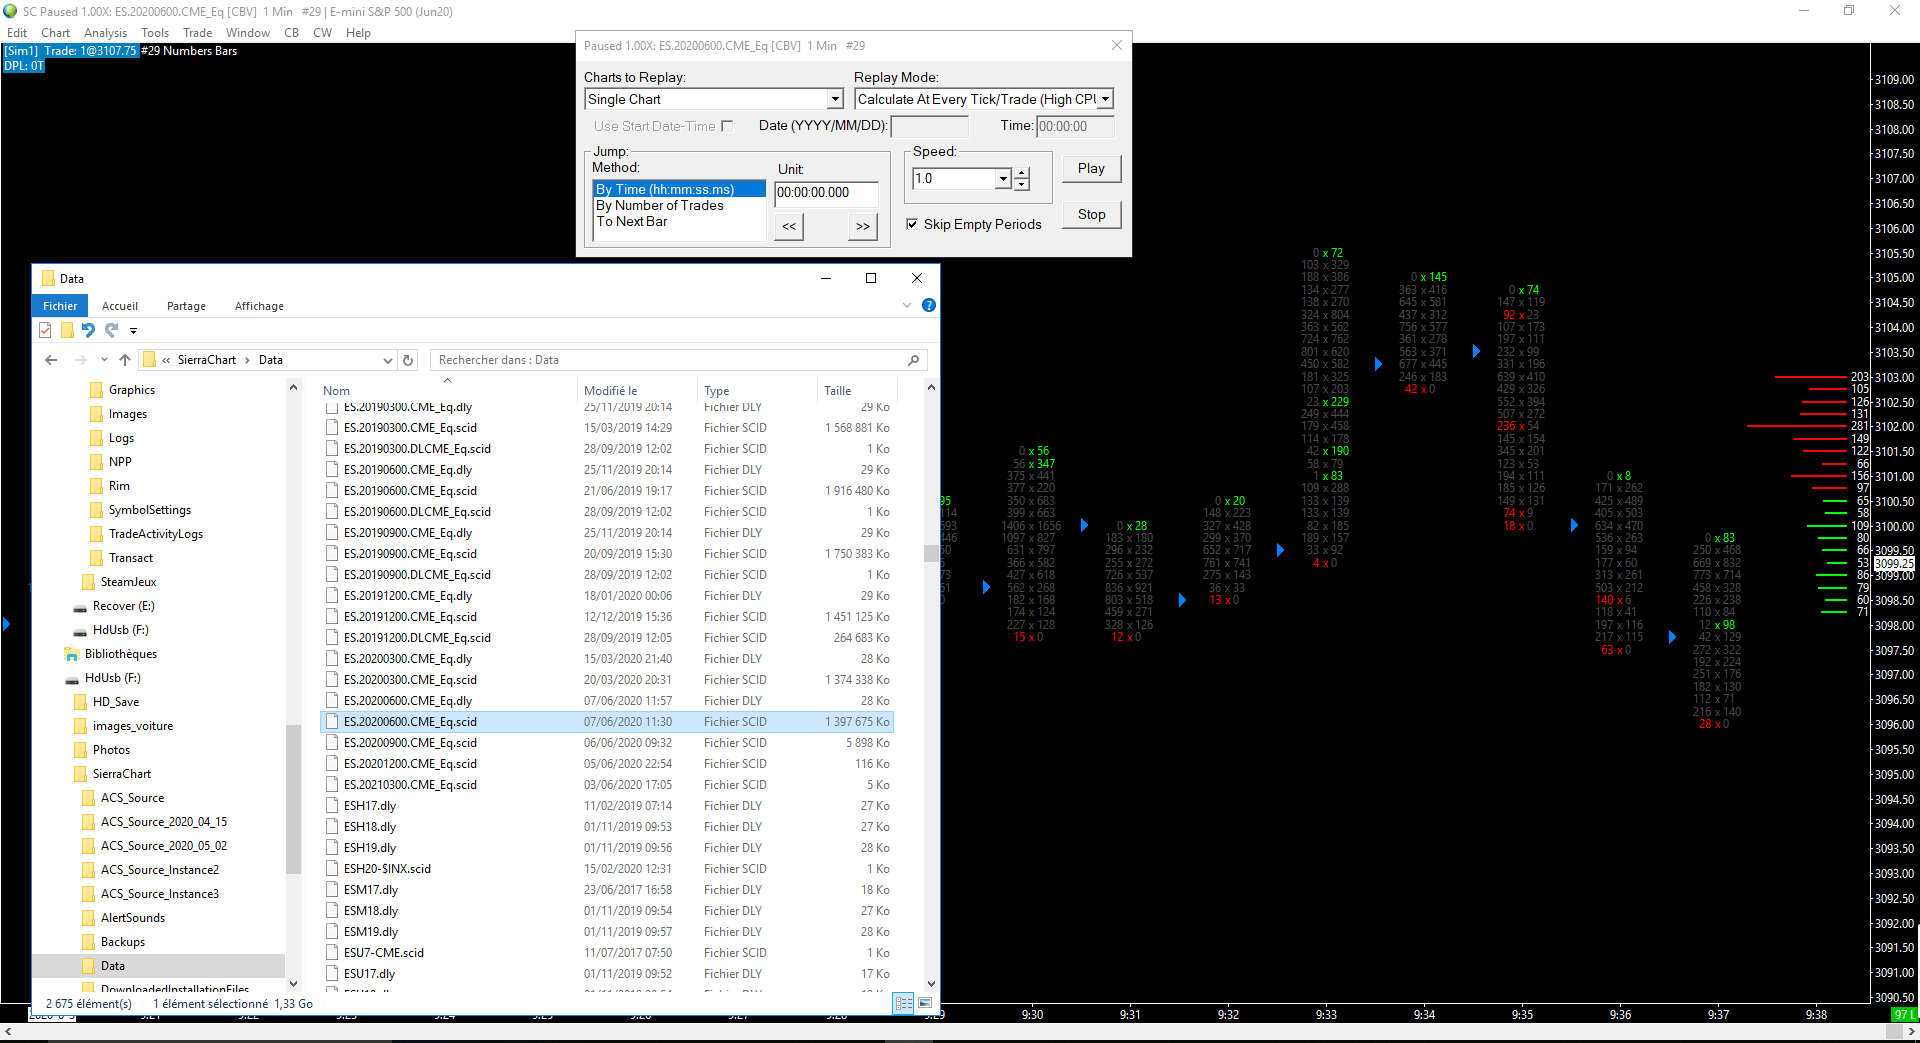The image size is (1920, 1043).
Task: Open the Replay Mode dropdown
Action: pos(1105,99)
